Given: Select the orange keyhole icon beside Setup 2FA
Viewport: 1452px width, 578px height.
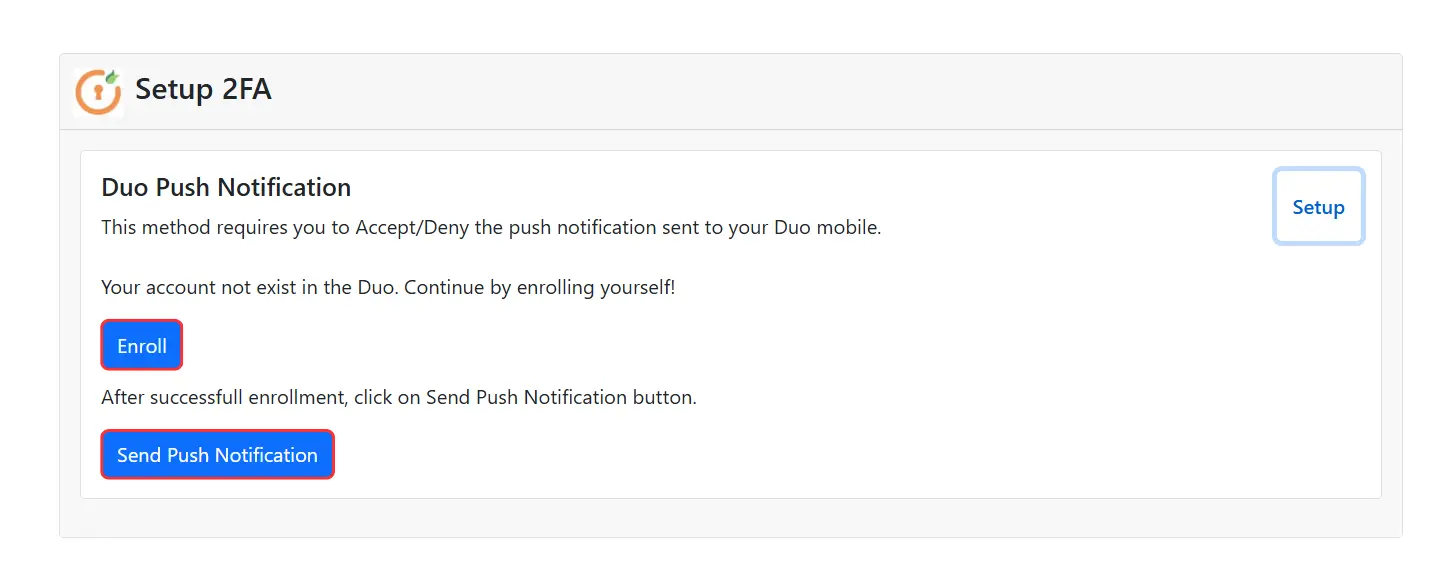Looking at the screenshot, I should (x=98, y=91).
